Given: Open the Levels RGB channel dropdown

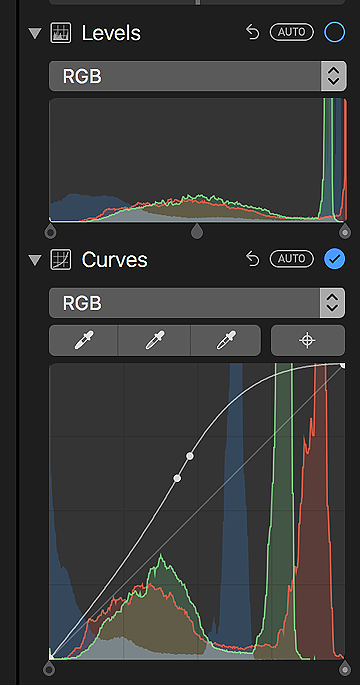Looking at the screenshot, I should 197,76.
